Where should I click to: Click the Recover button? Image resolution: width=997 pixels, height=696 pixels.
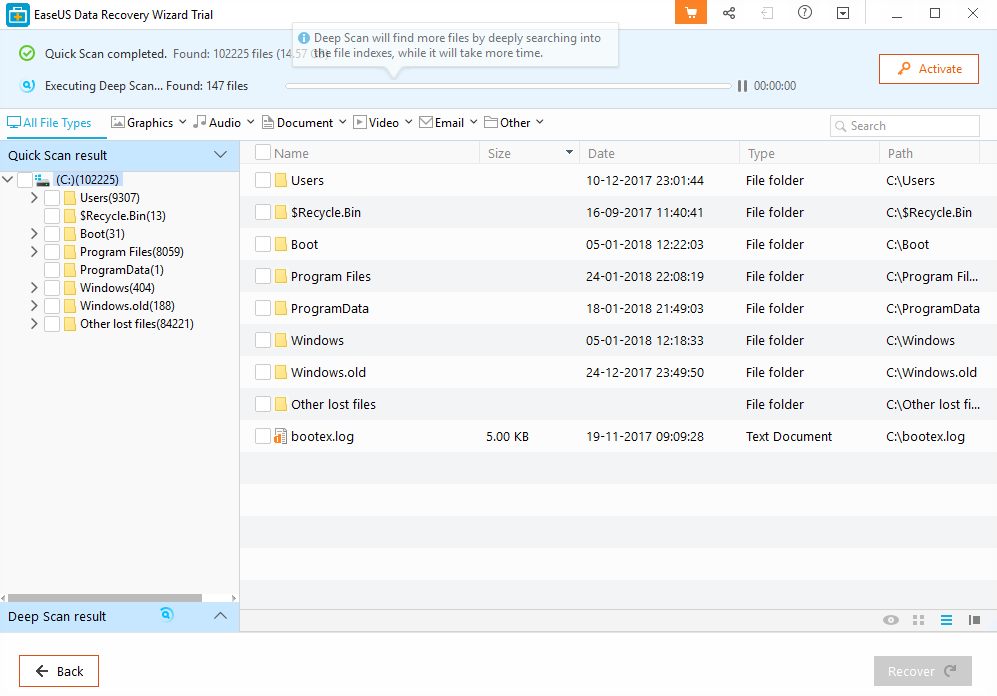point(923,671)
